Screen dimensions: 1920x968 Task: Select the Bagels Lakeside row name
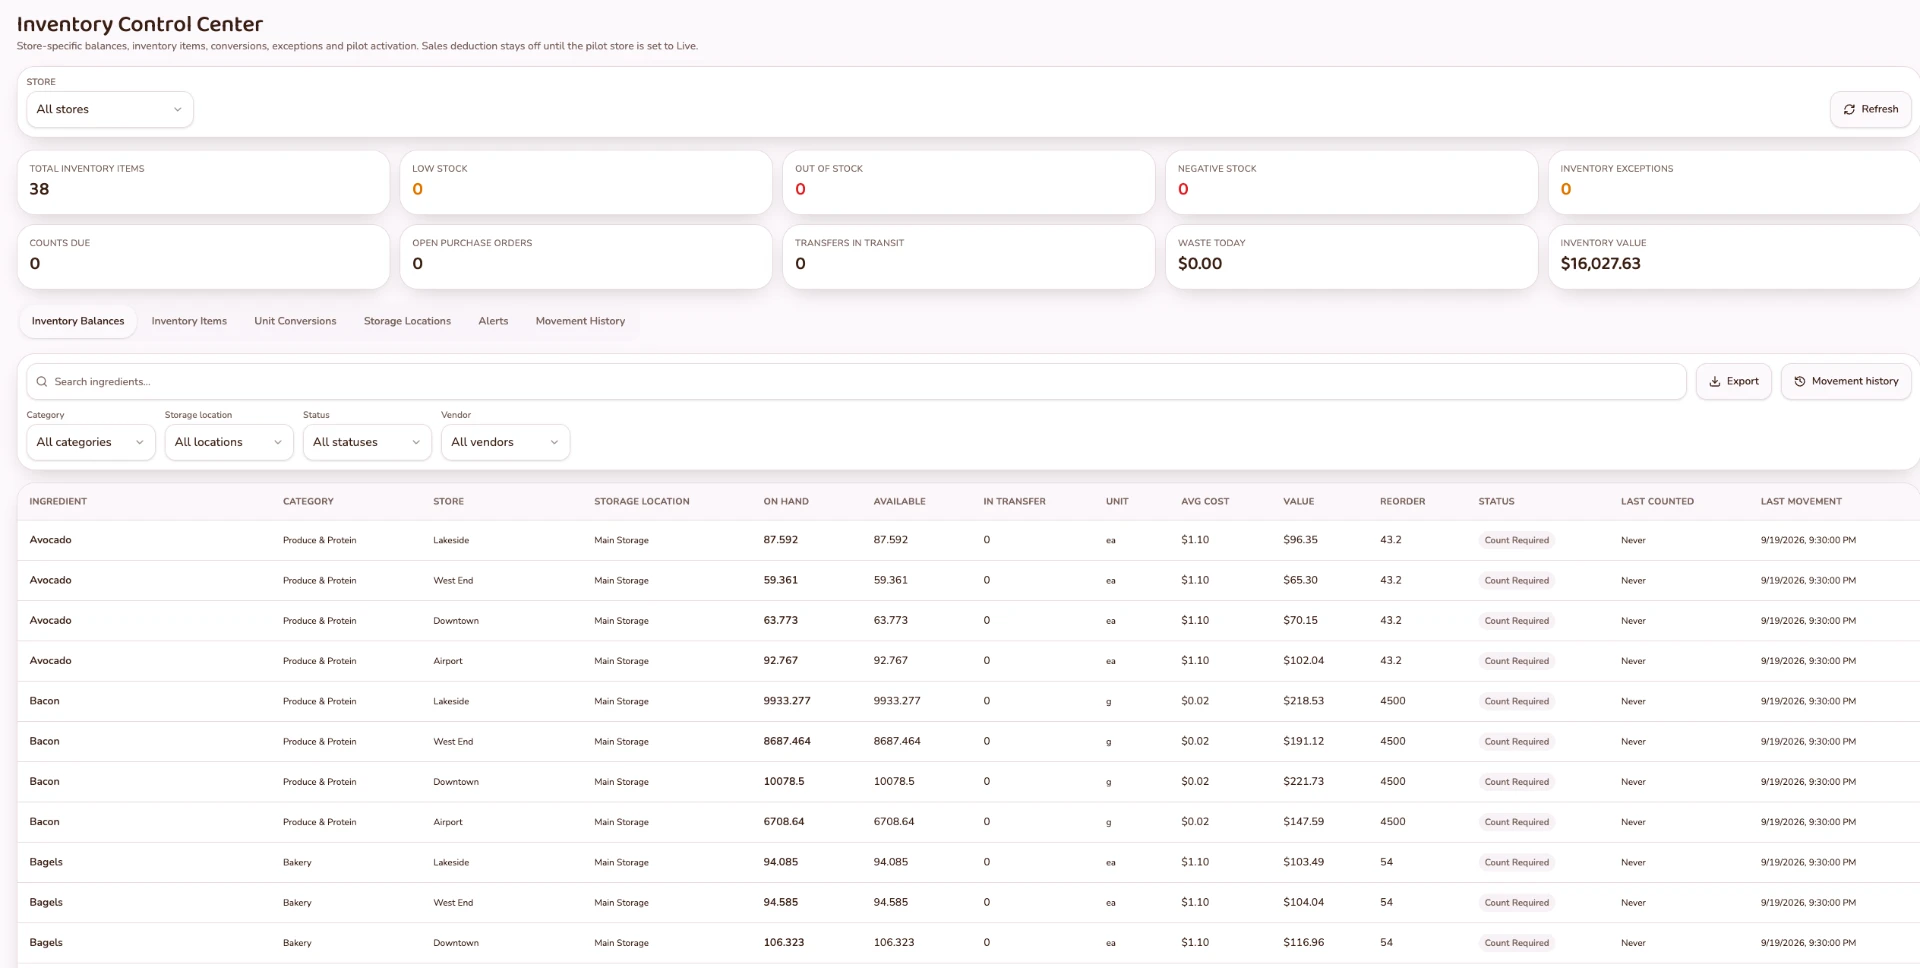[x=46, y=862]
